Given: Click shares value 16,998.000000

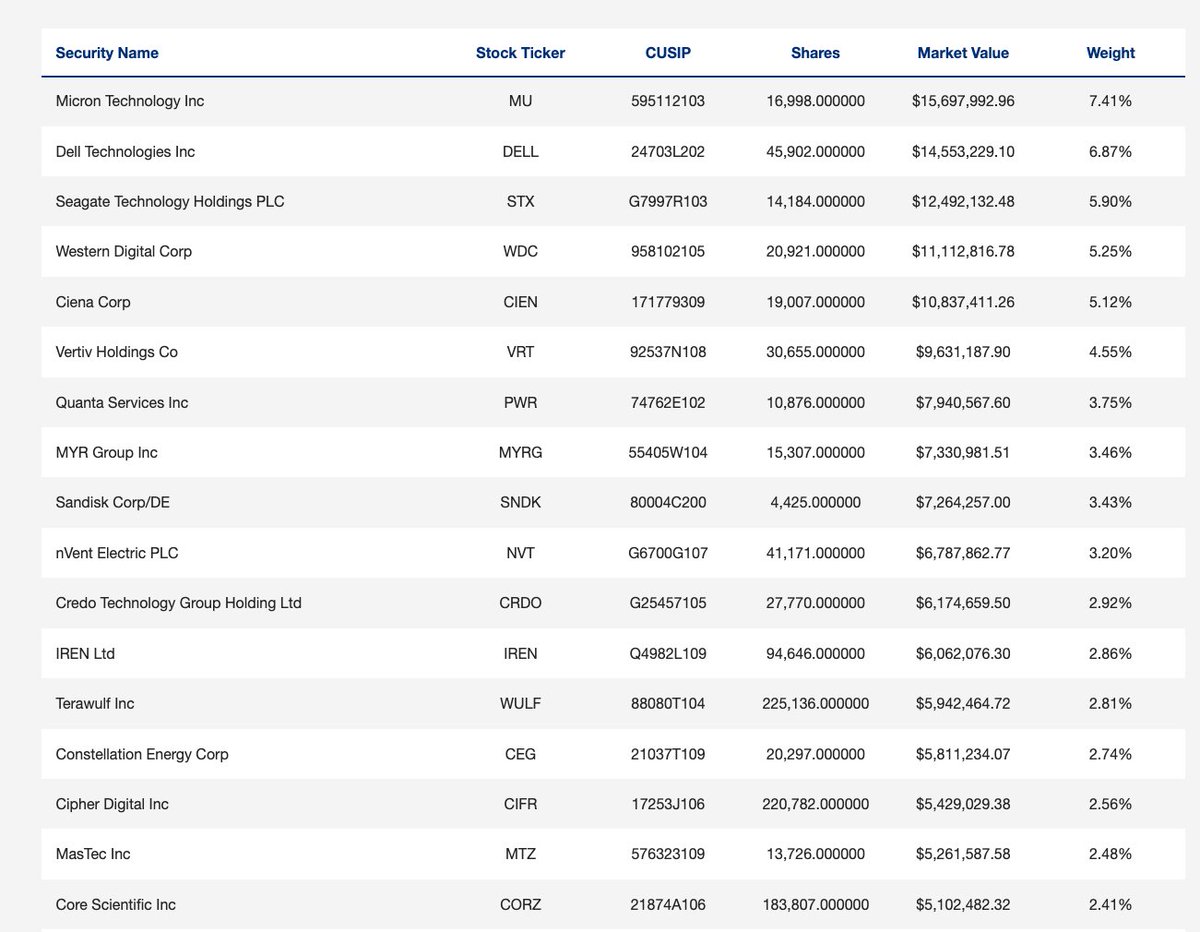Looking at the screenshot, I should (816, 101).
